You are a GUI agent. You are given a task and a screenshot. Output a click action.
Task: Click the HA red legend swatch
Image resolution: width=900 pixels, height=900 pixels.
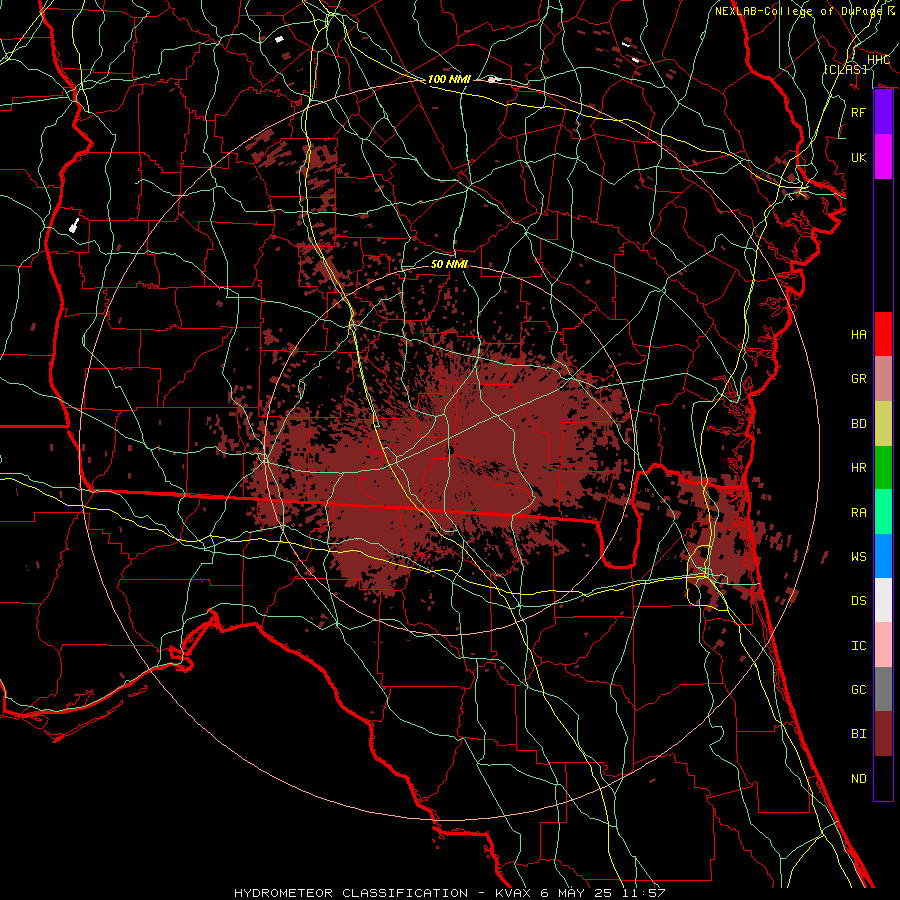pyautogui.click(x=883, y=334)
